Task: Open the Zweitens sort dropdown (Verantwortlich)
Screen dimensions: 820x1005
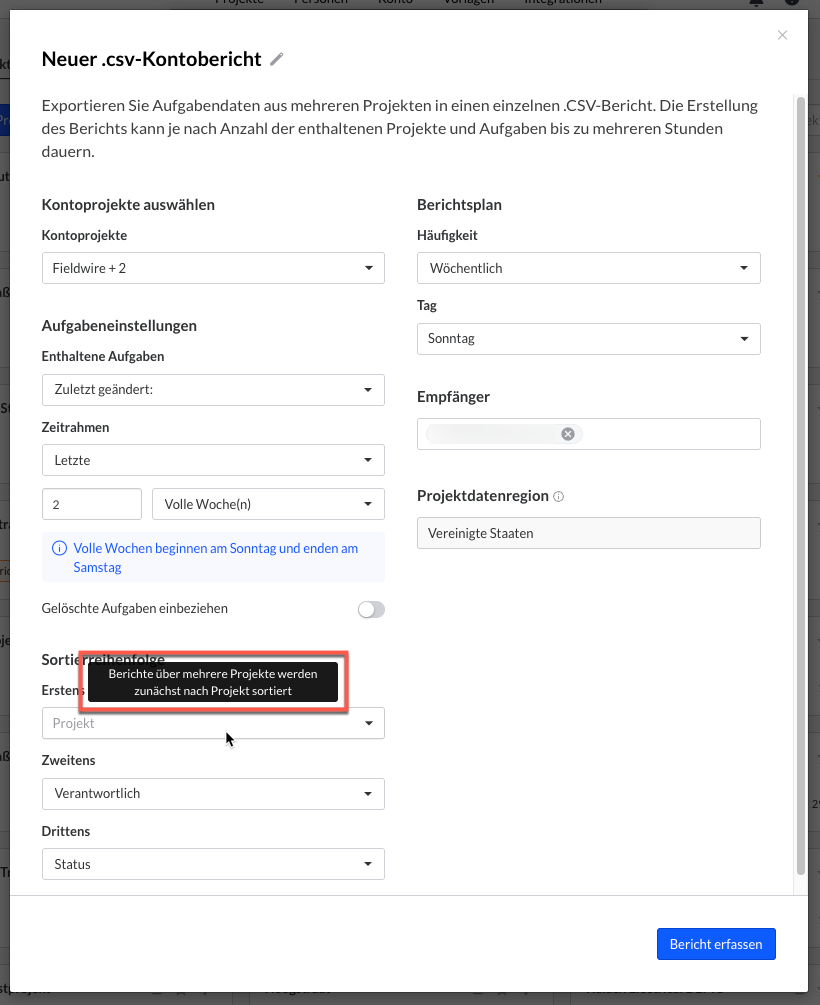Action: pyautogui.click(x=213, y=794)
